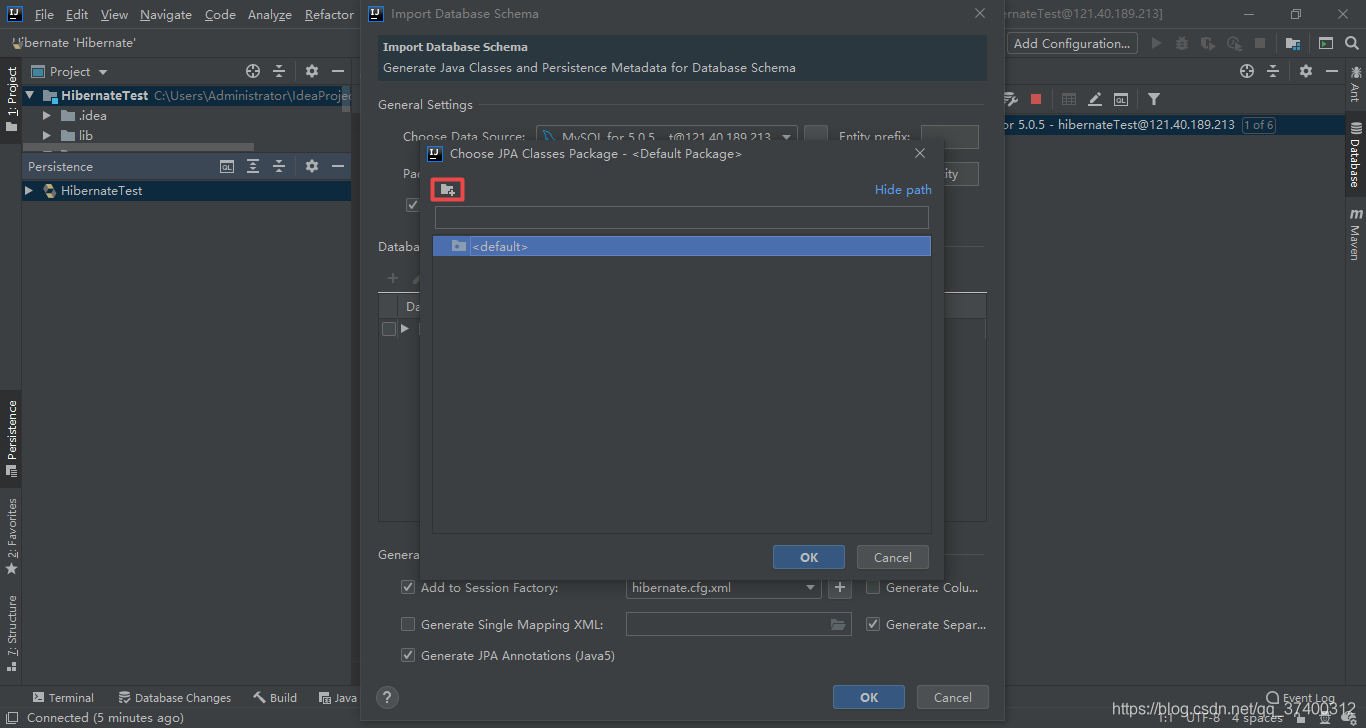Click OK in Choose JPA Classes Package dialog
The width and height of the screenshot is (1366, 728).
point(809,557)
